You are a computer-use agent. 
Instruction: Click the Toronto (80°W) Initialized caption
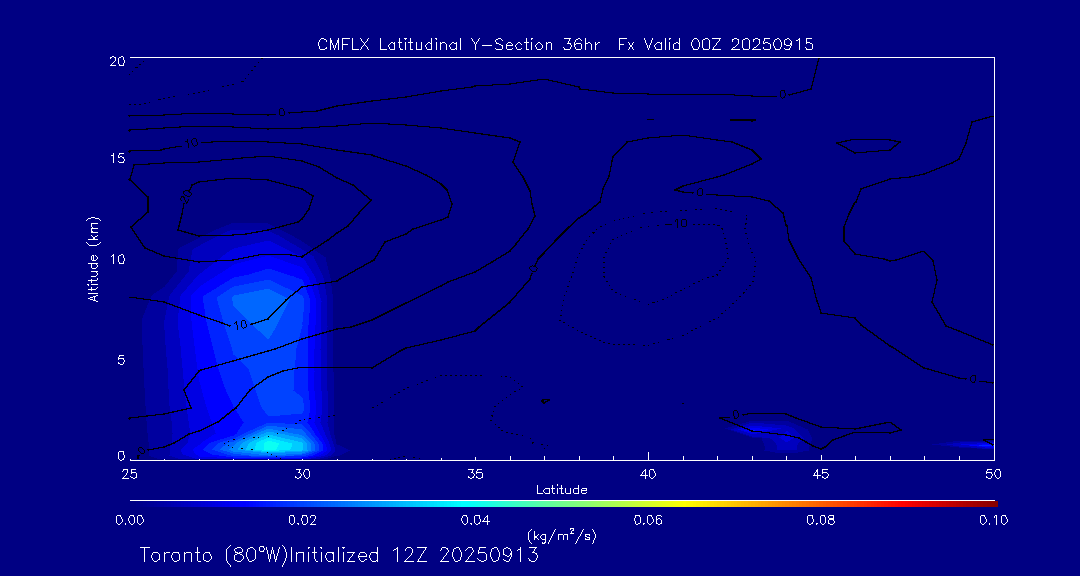[x=339, y=555]
